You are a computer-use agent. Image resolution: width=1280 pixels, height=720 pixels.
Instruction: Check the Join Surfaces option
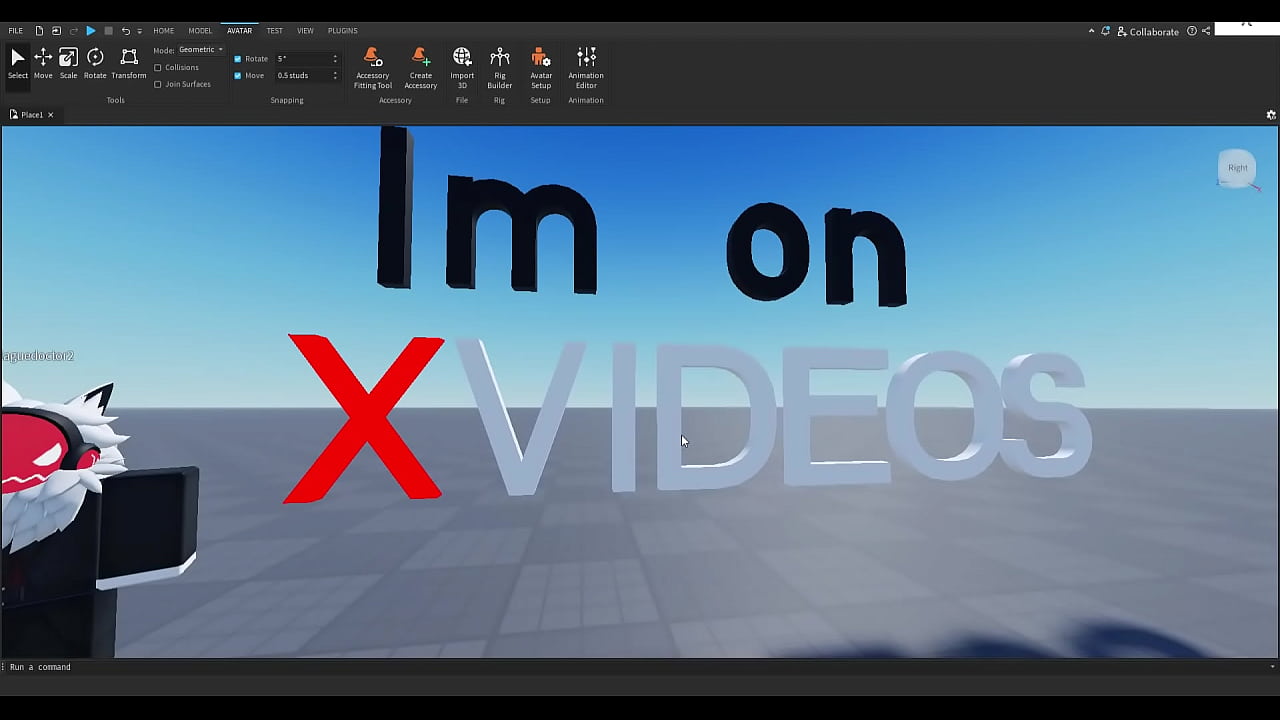pos(158,84)
